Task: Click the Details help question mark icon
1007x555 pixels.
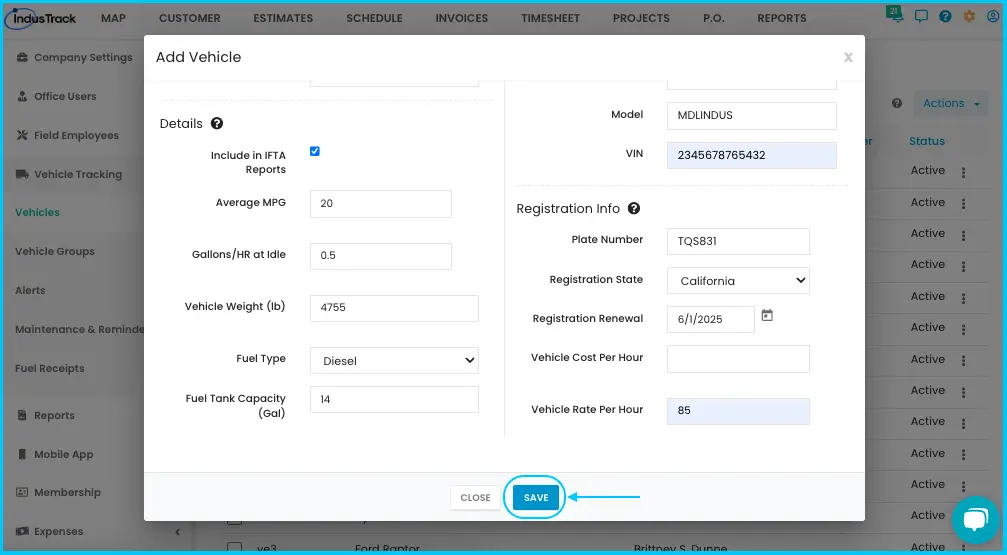Action: coord(217,123)
